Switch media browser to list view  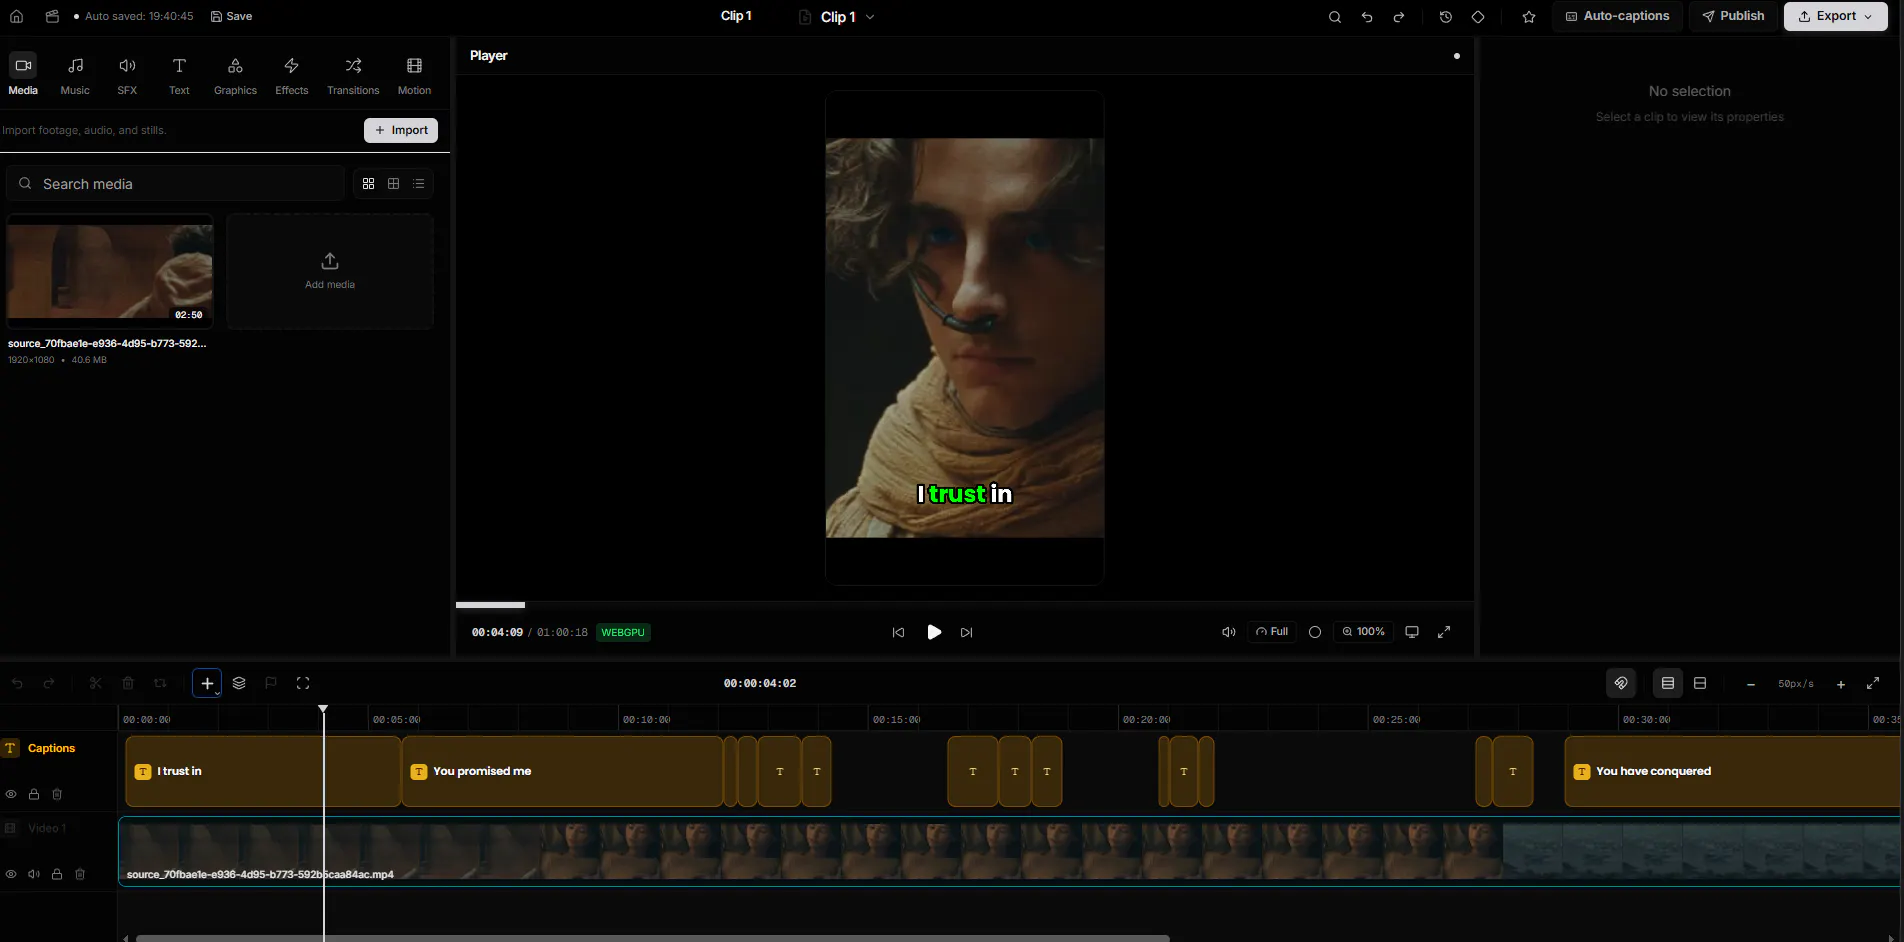click(x=419, y=184)
